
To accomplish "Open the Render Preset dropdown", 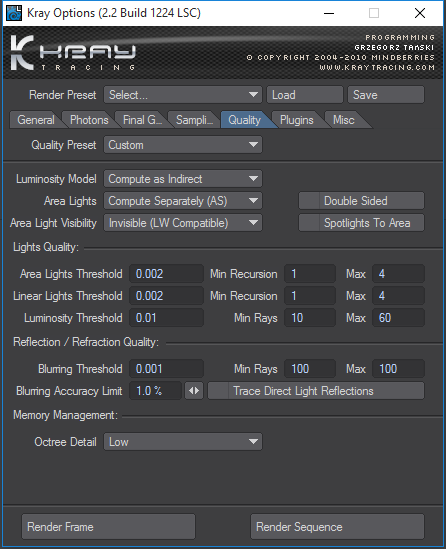I will pyautogui.click(x=183, y=95).
